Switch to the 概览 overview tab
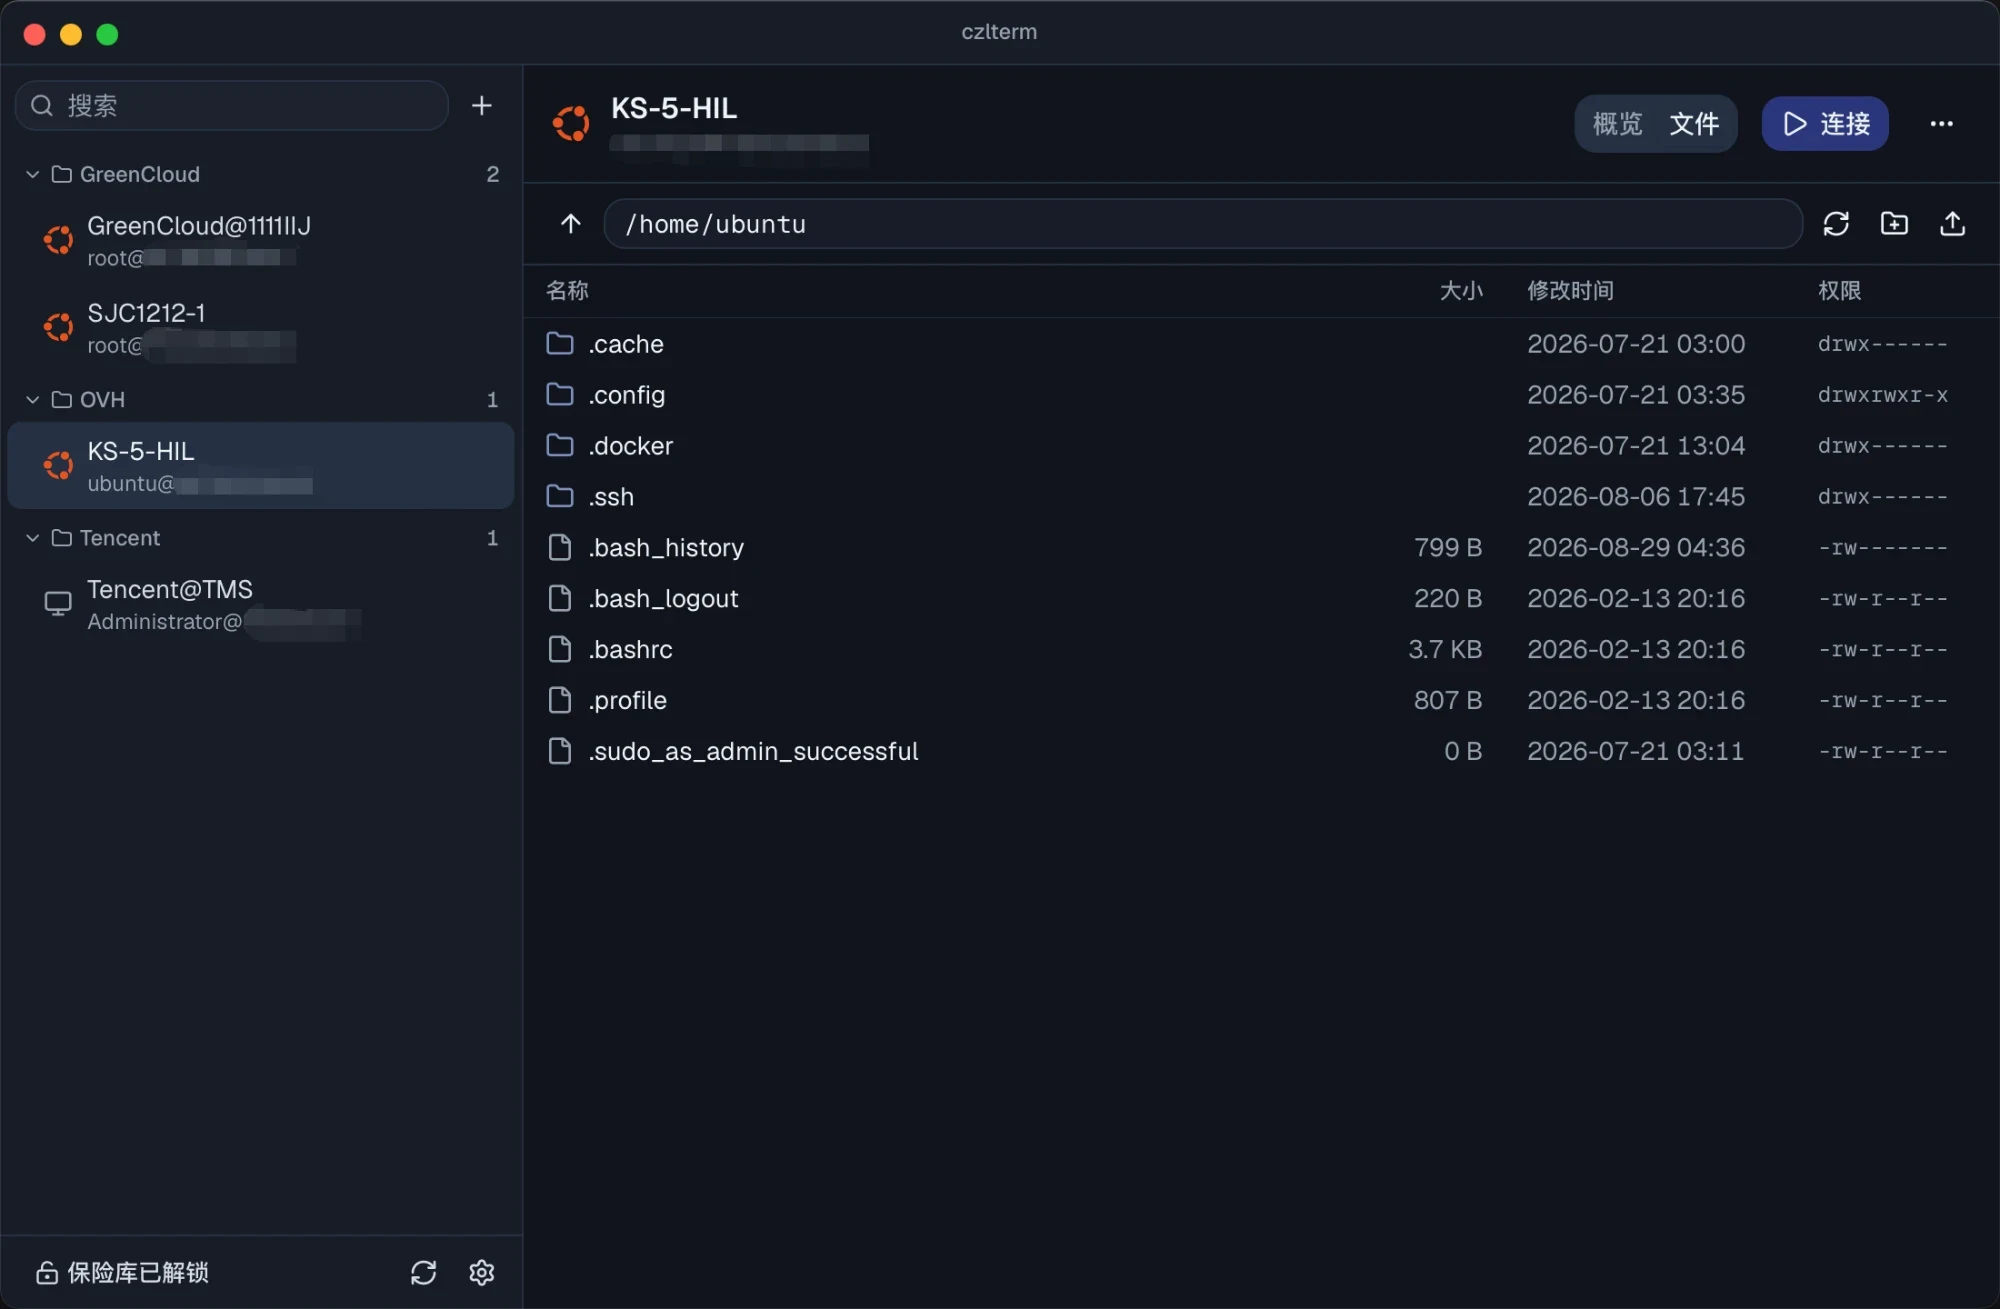The width and height of the screenshot is (2000, 1309). click(x=1617, y=124)
